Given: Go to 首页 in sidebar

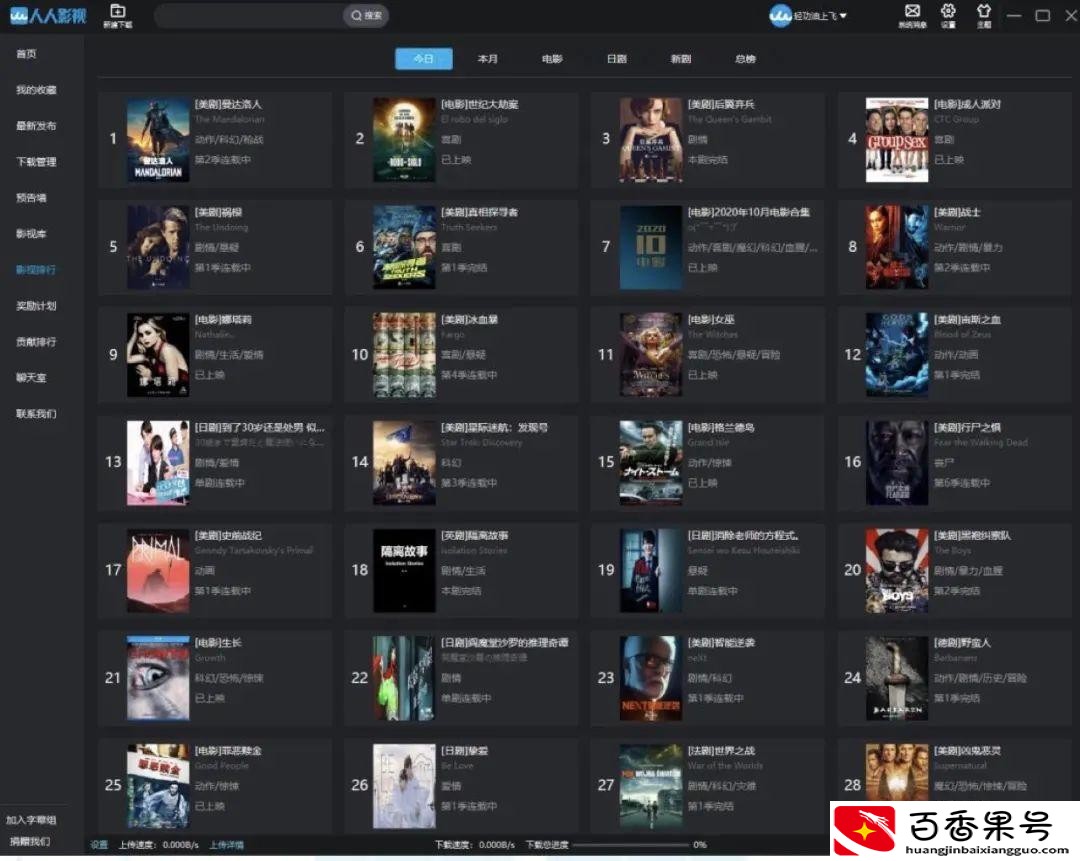Looking at the screenshot, I should click(26, 54).
